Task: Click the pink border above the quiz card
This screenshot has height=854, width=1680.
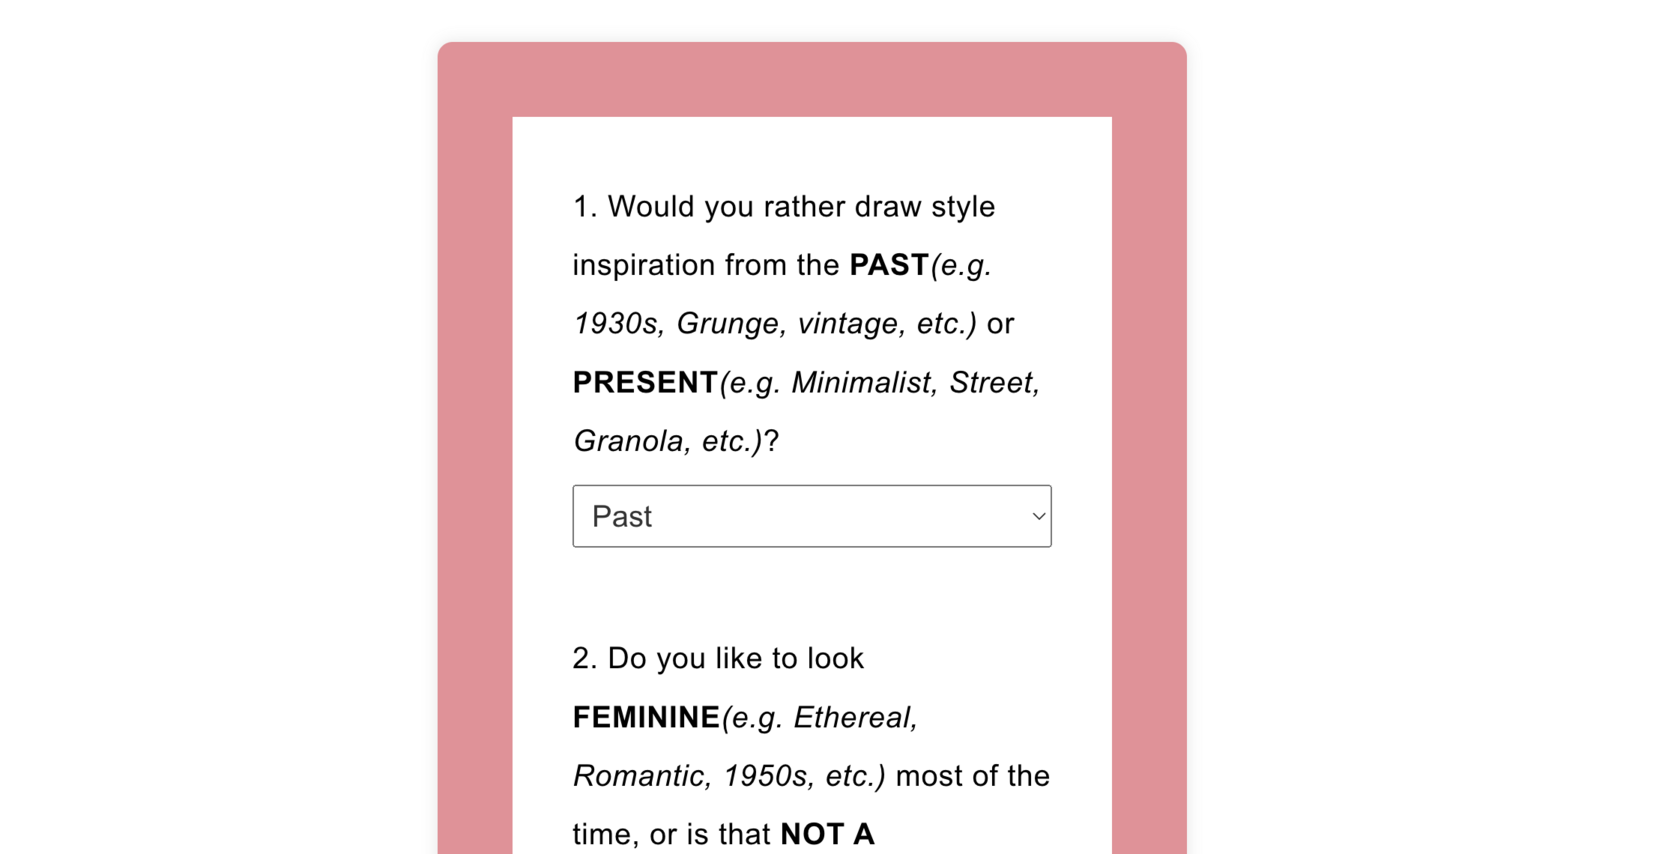Action: pos(811,80)
